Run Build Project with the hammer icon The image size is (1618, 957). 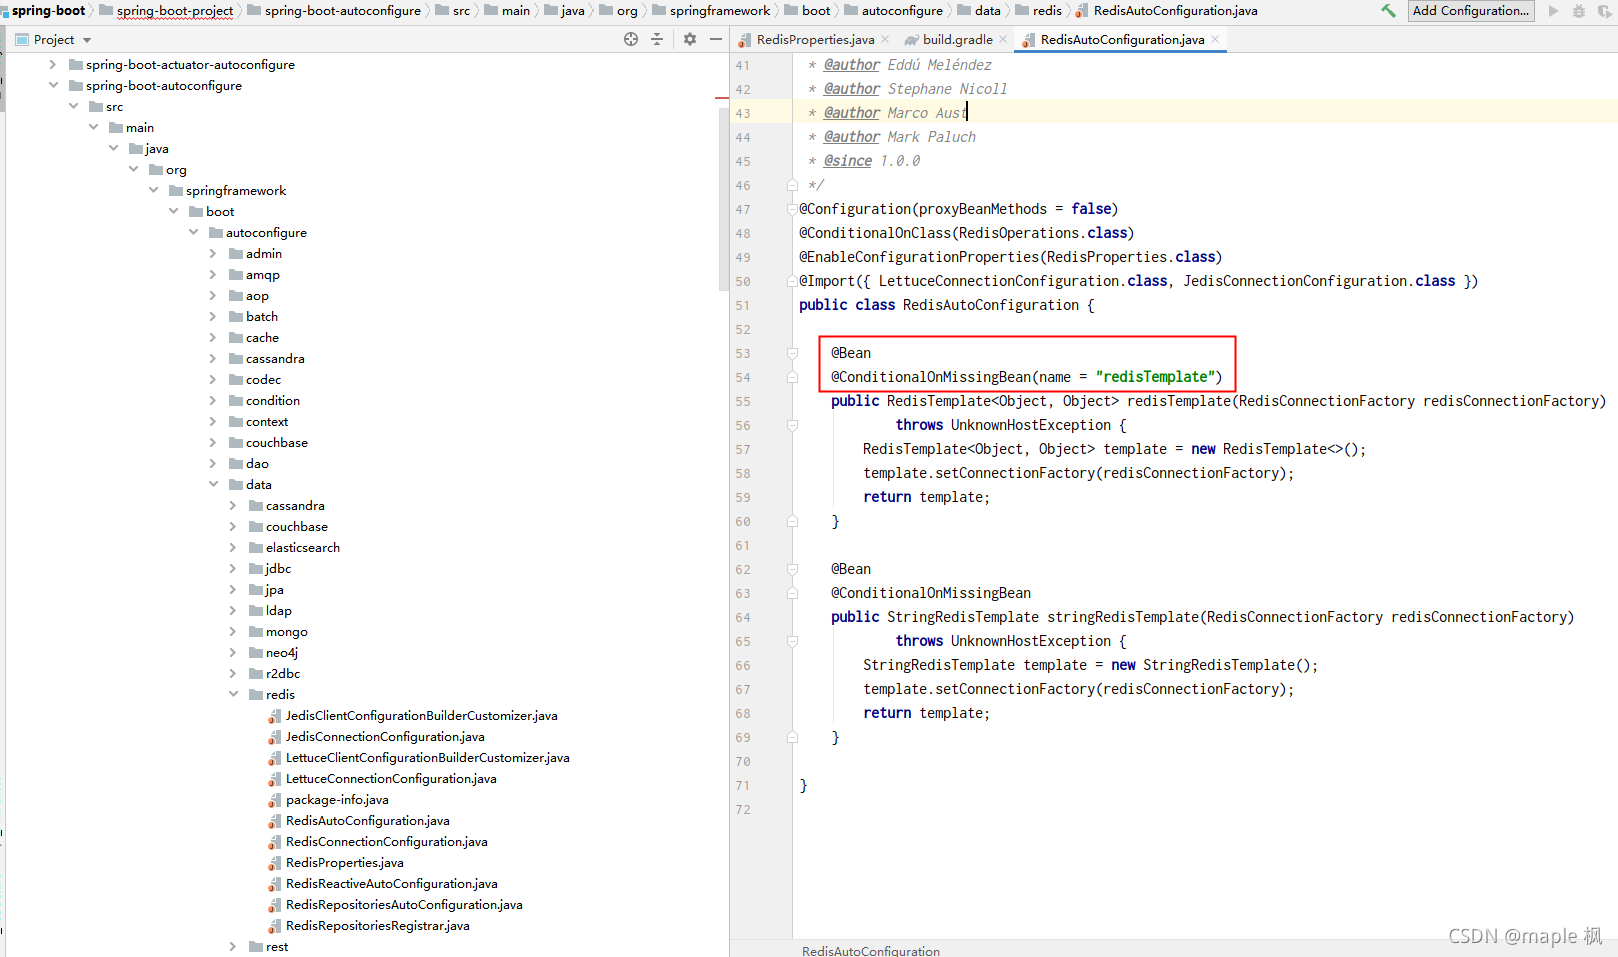[1388, 11]
